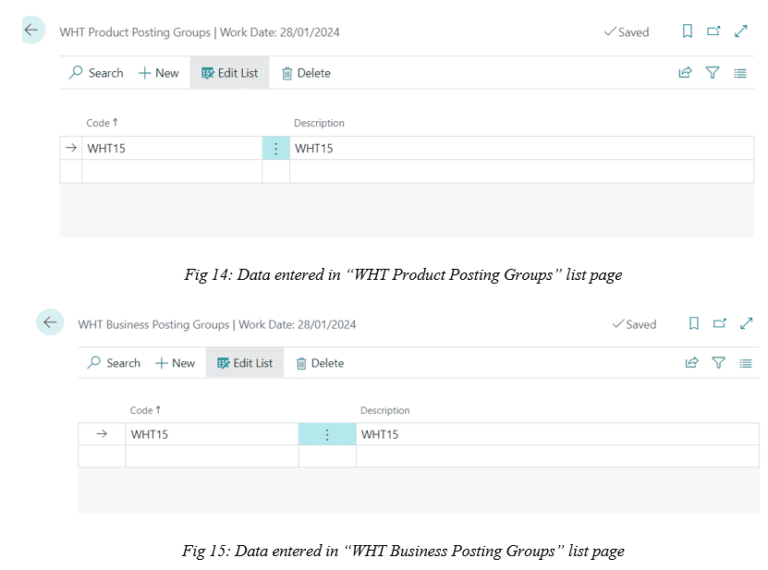The image size is (768, 570).
Task: Expand WHT Product Posting Groups page to full view
Action: pyautogui.click(x=741, y=31)
